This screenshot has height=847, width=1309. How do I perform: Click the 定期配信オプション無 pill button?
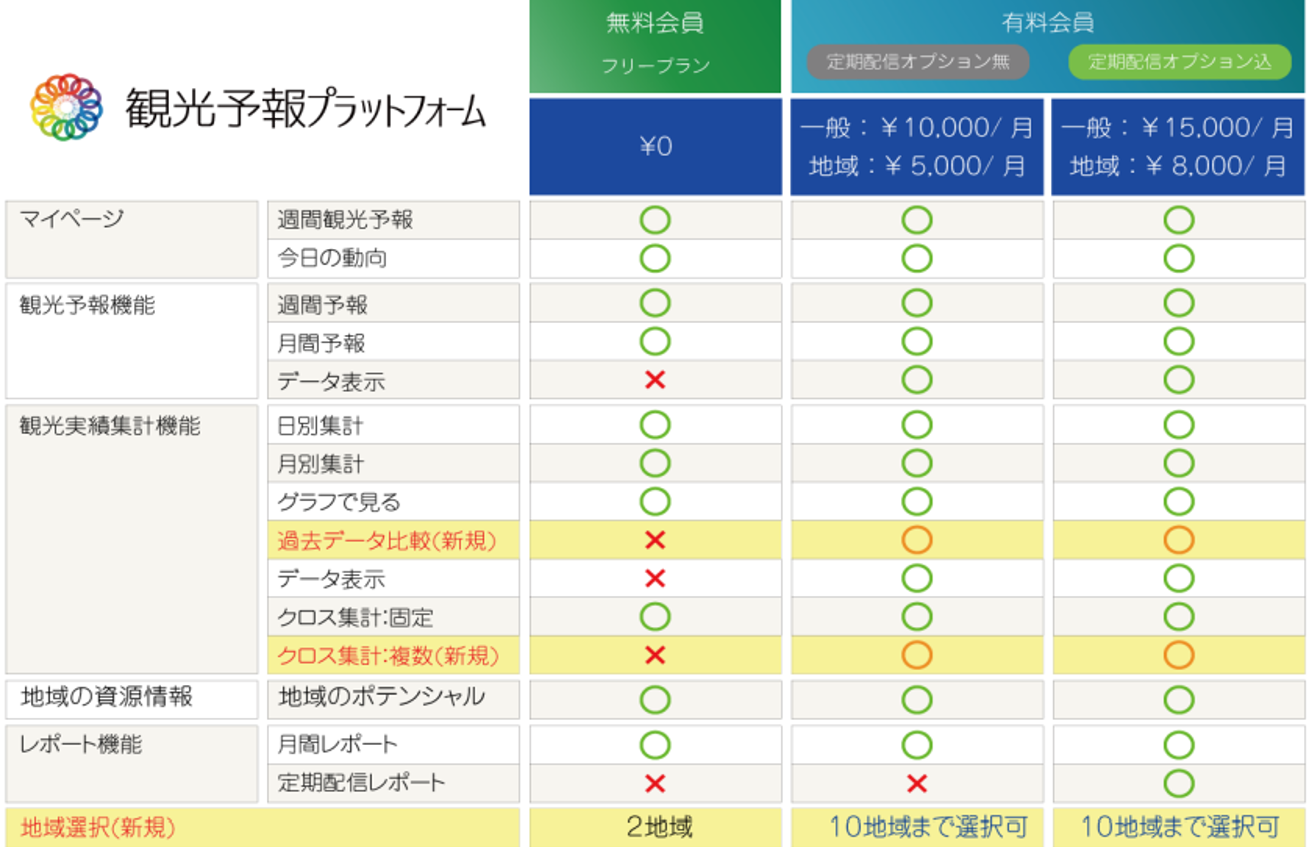pos(917,62)
